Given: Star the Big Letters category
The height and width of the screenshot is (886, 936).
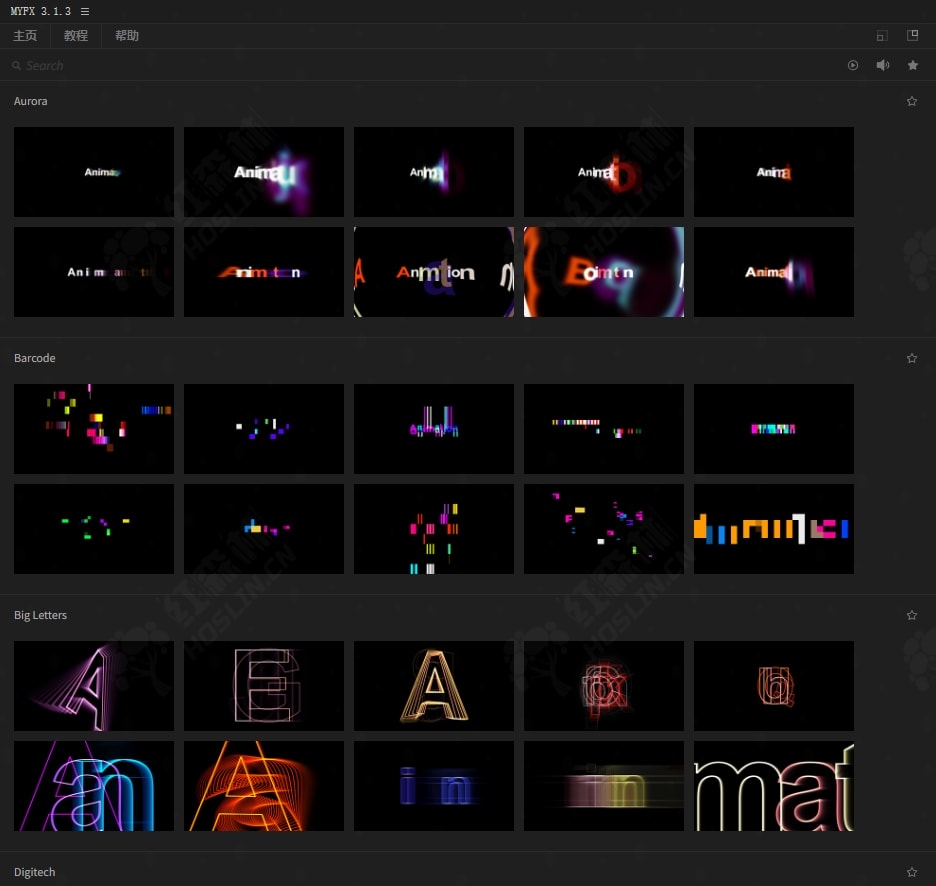Looking at the screenshot, I should pos(912,615).
